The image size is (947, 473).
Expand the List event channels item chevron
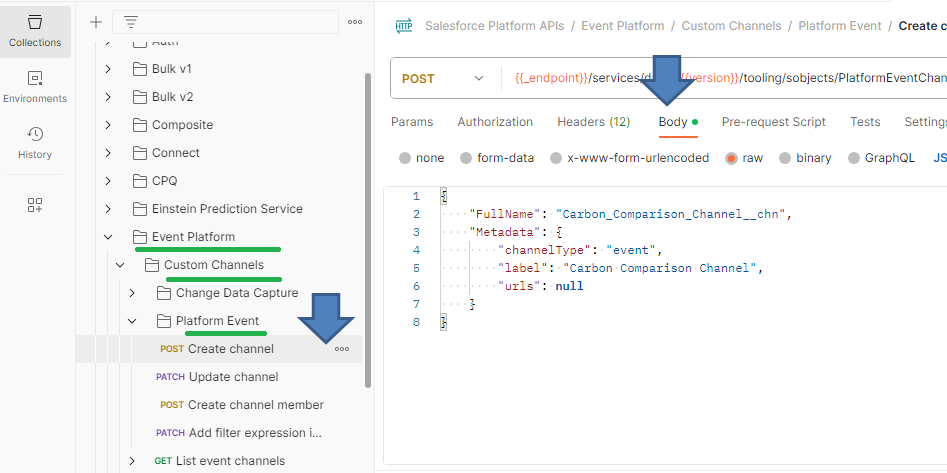point(132,461)
